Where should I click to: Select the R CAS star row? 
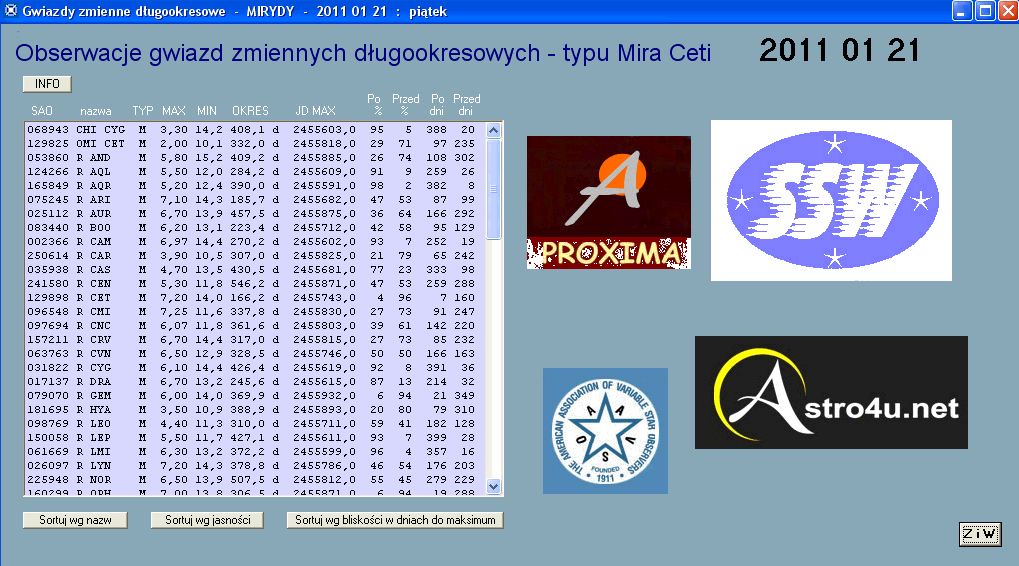255,270
